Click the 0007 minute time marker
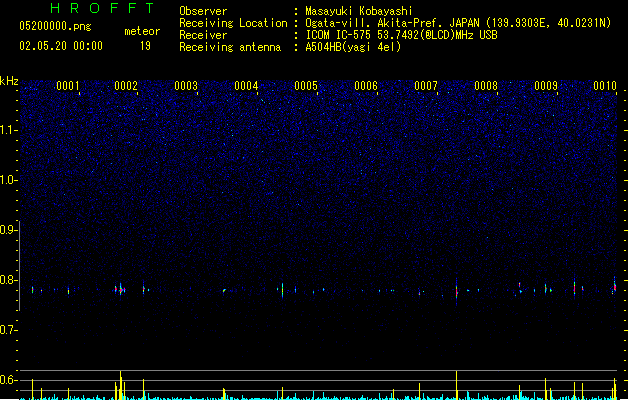Viewport: 629px width, 400px height. [426, 86]
